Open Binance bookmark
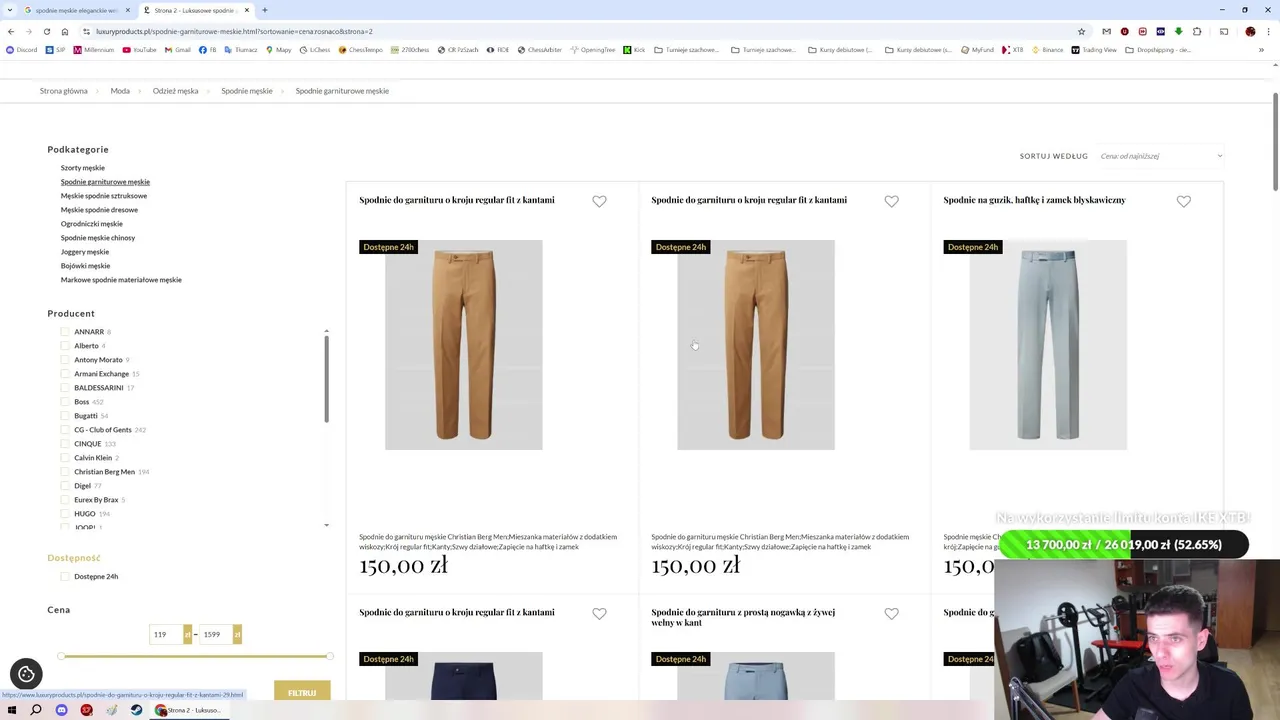 pos(1047,50)
